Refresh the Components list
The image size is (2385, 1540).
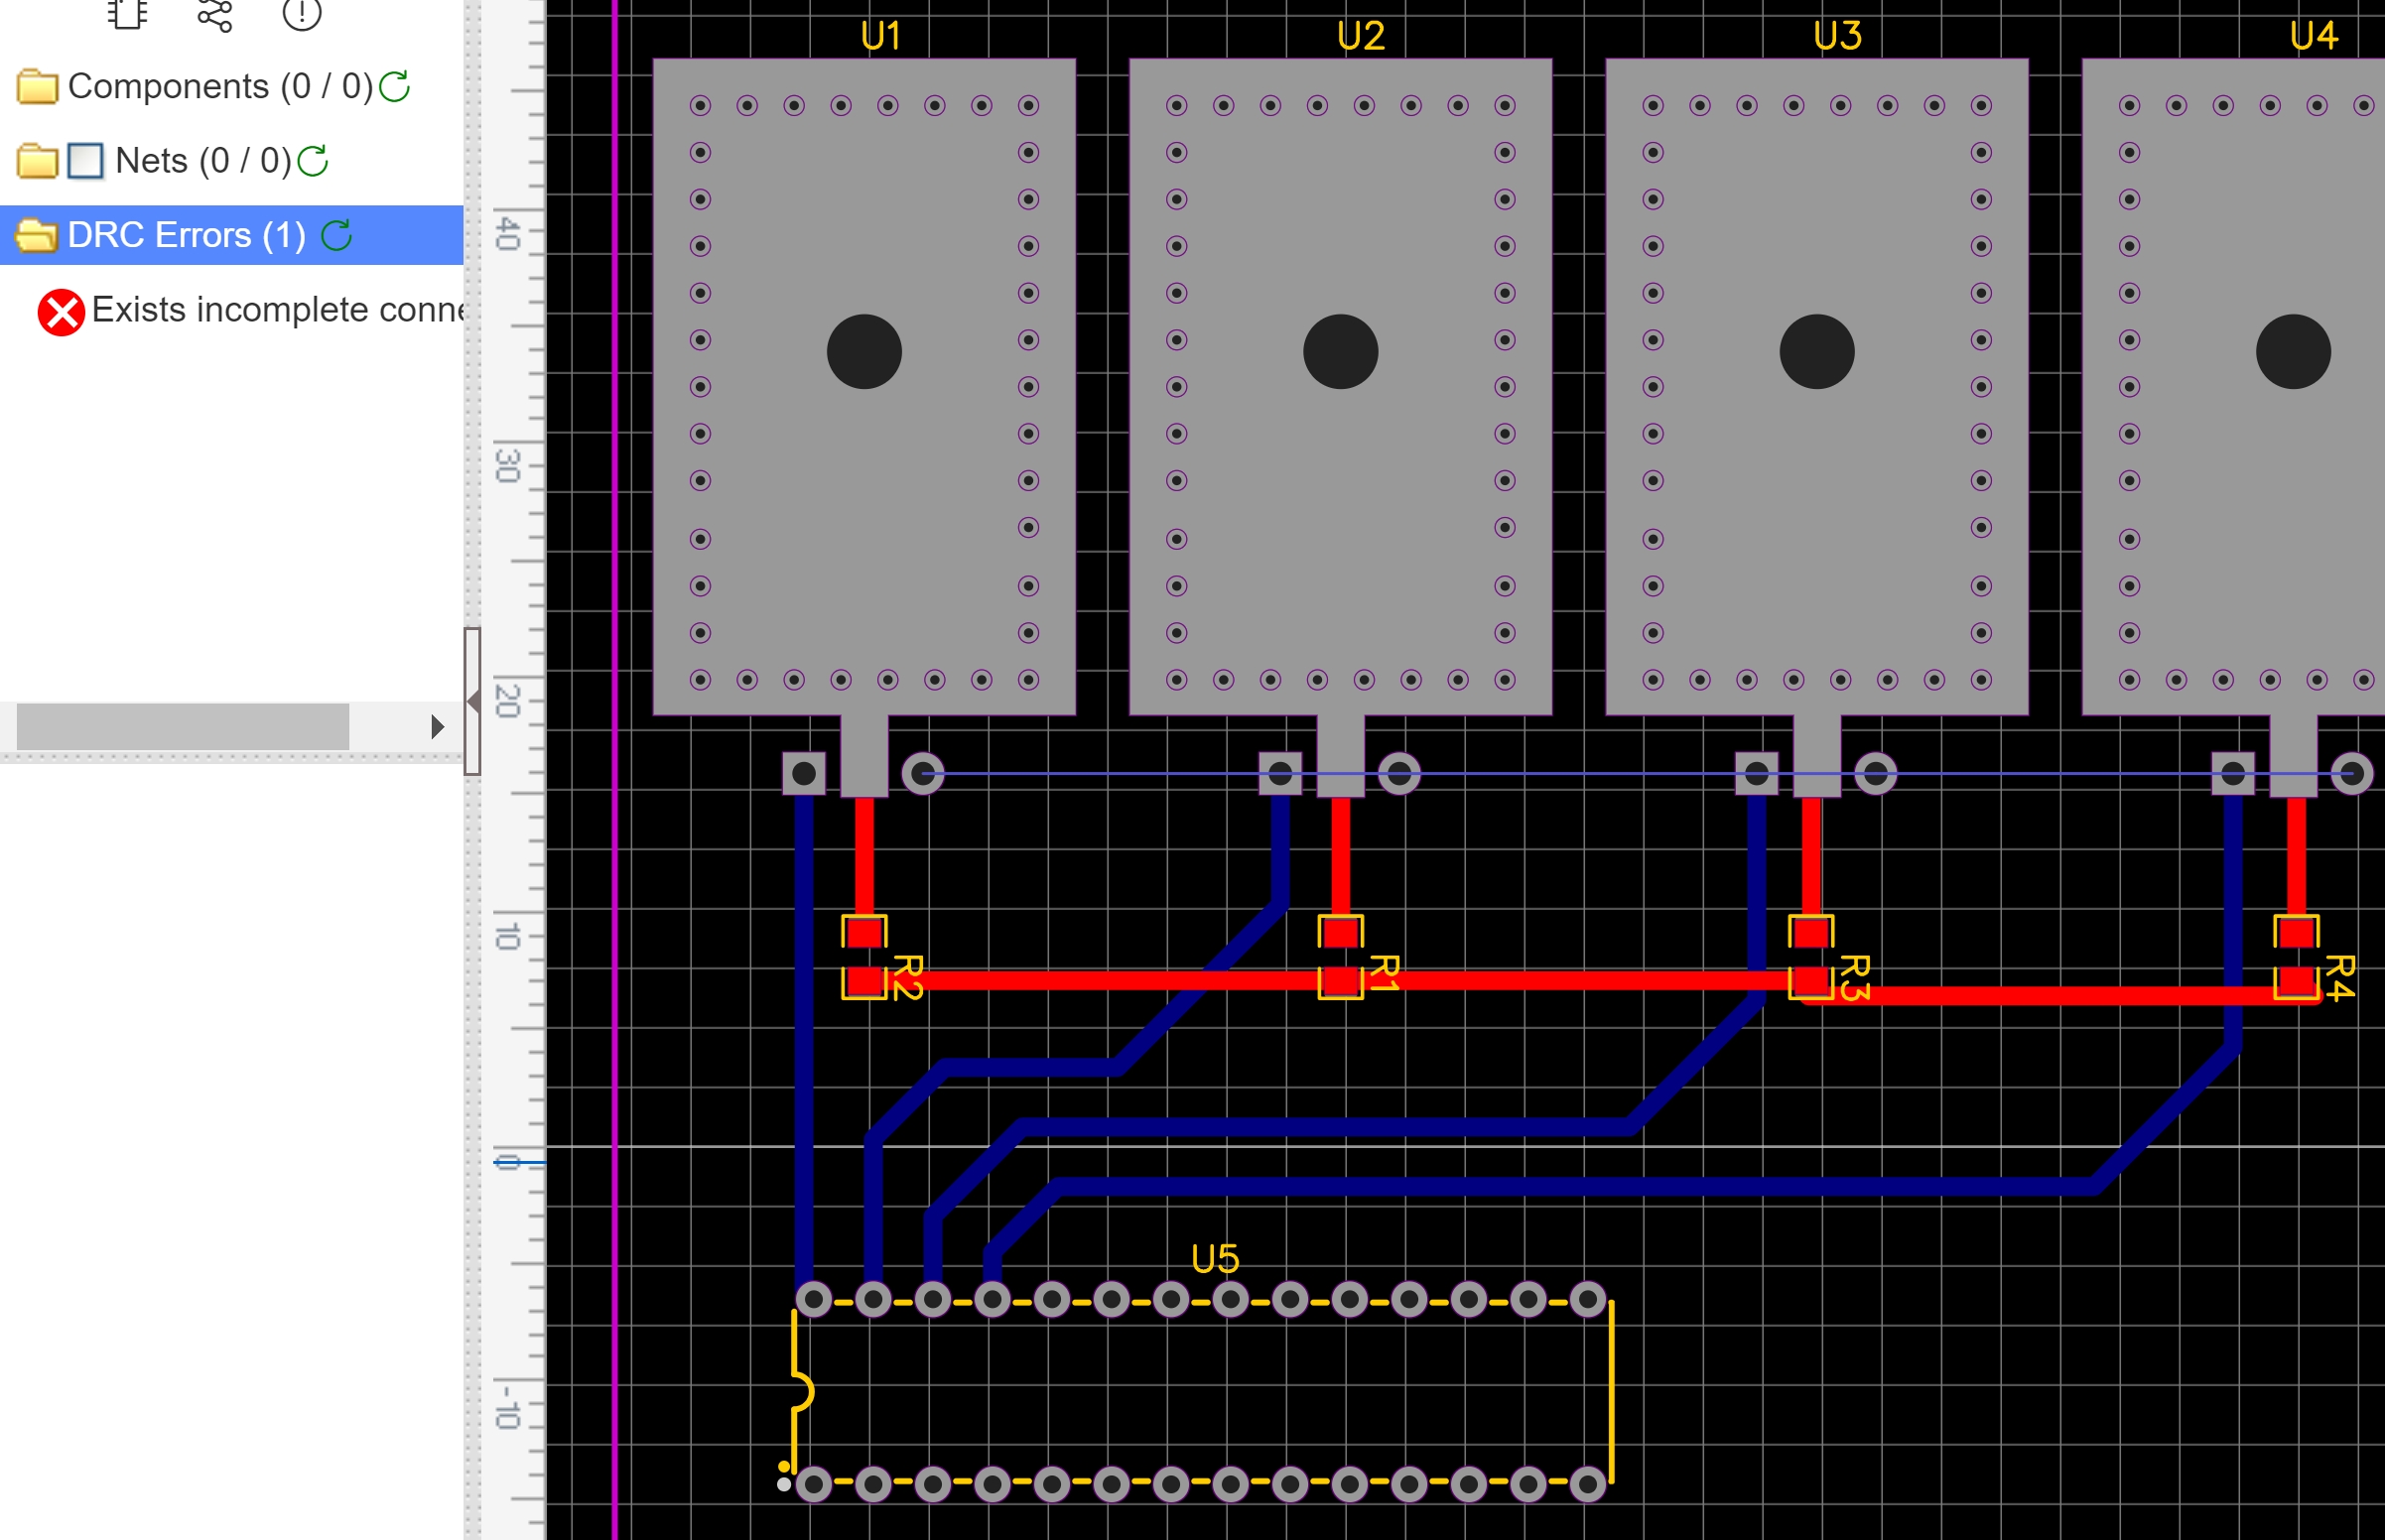(x=395, y=87)
